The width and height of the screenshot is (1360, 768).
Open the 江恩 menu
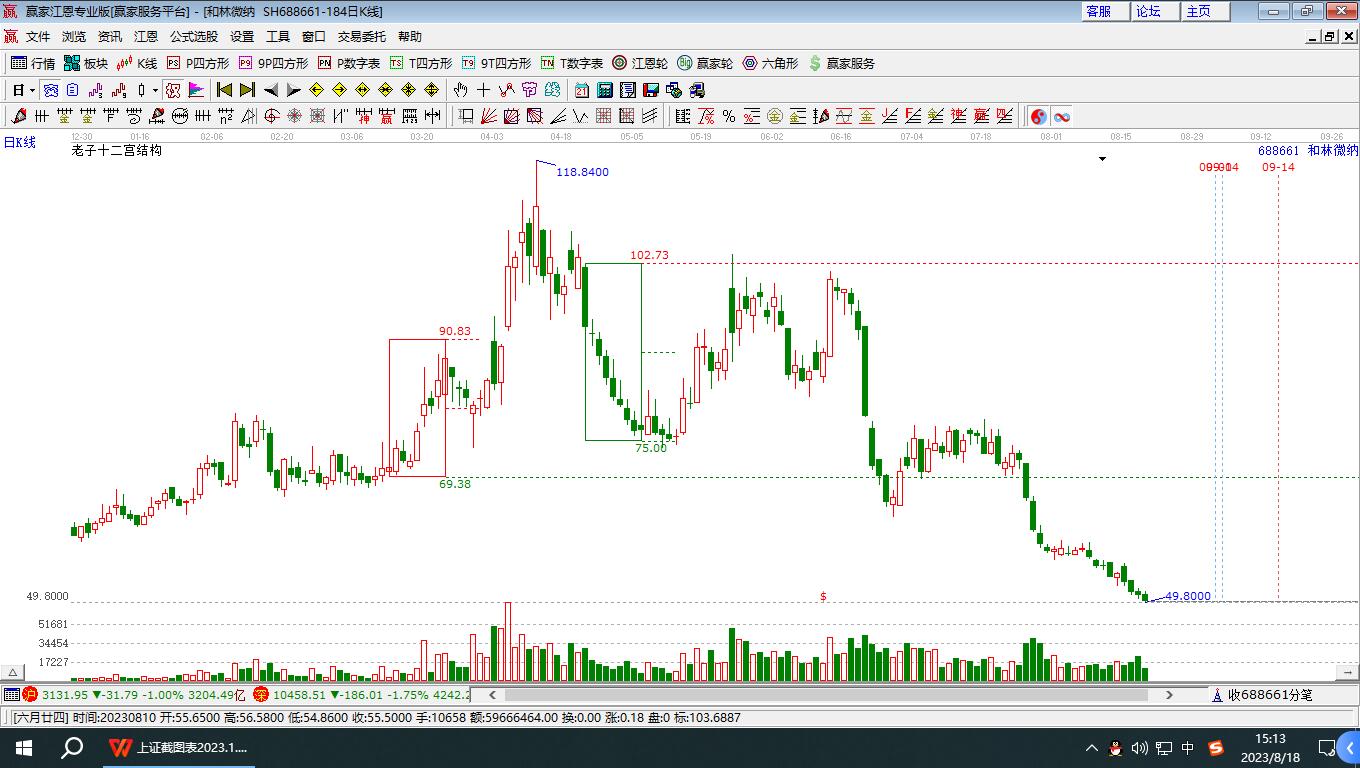click(146, 36)
